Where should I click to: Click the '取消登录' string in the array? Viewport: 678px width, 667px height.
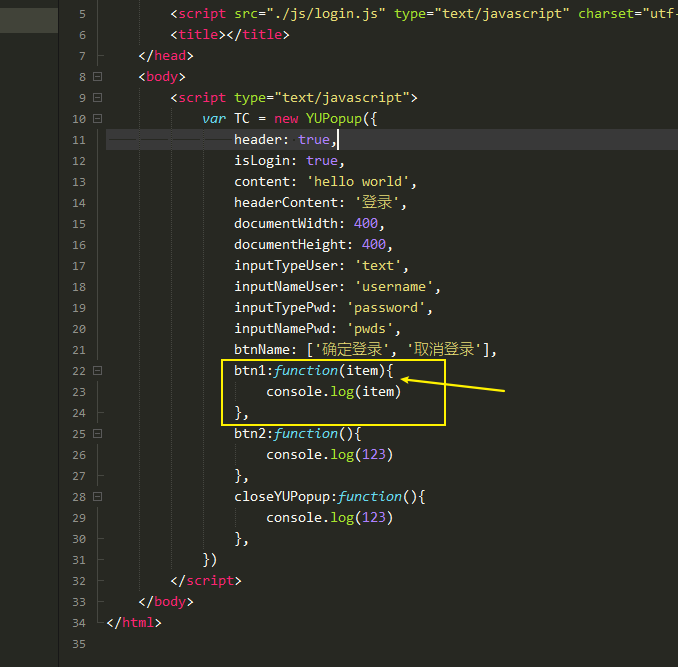[444, 349]
